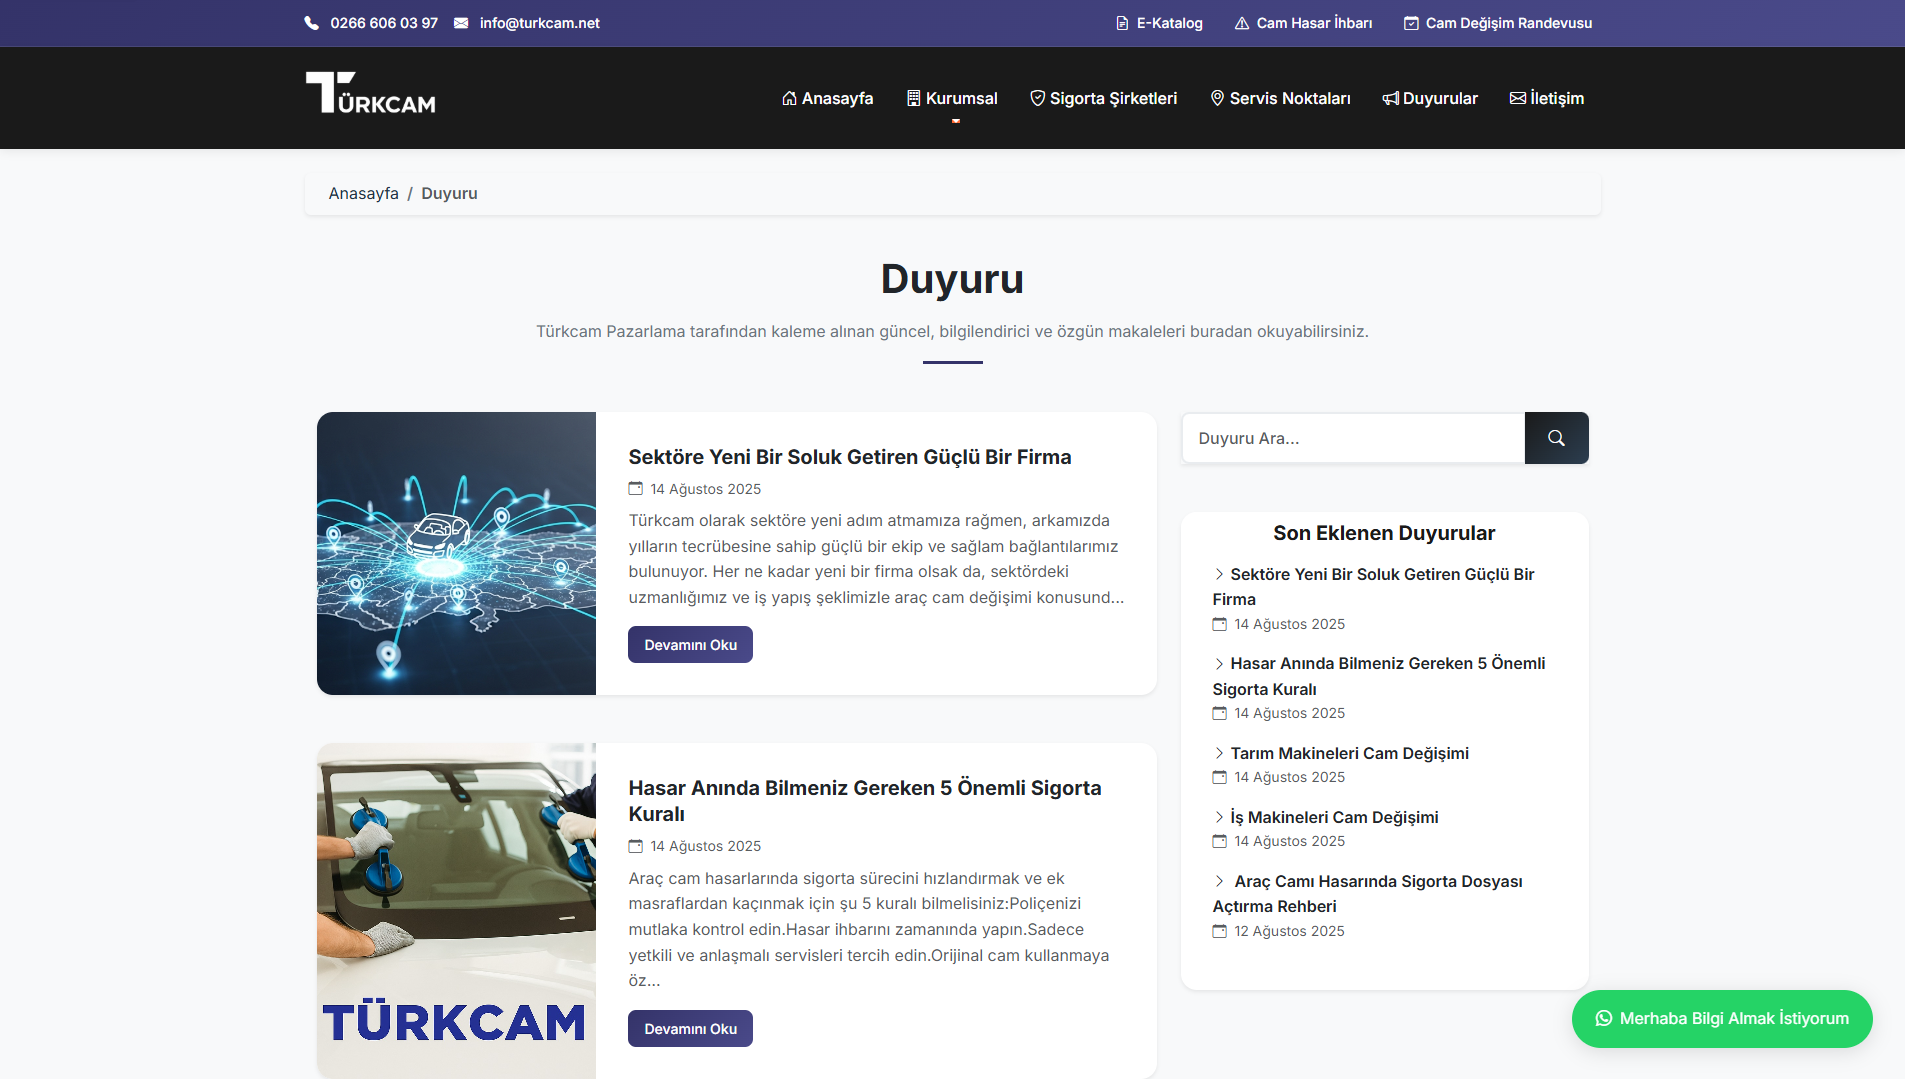The image size is (1905, 1079).
Task: Open the İş Makineleri Cam Değişimi announcement
Action: [1333, 817]
